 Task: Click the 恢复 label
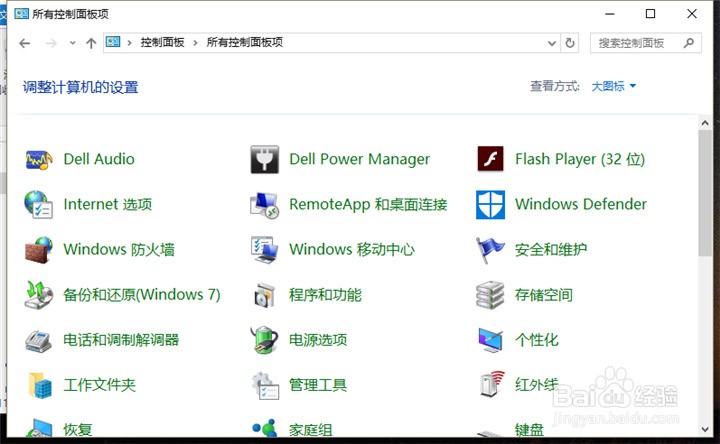[x=78, y=430]
